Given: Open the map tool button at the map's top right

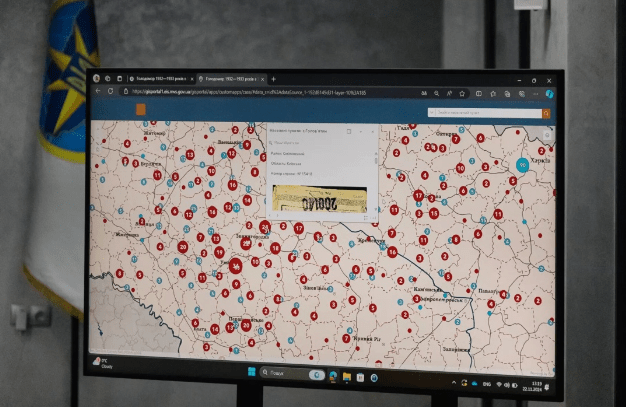Looking at the screenshot, I should 547,135.
